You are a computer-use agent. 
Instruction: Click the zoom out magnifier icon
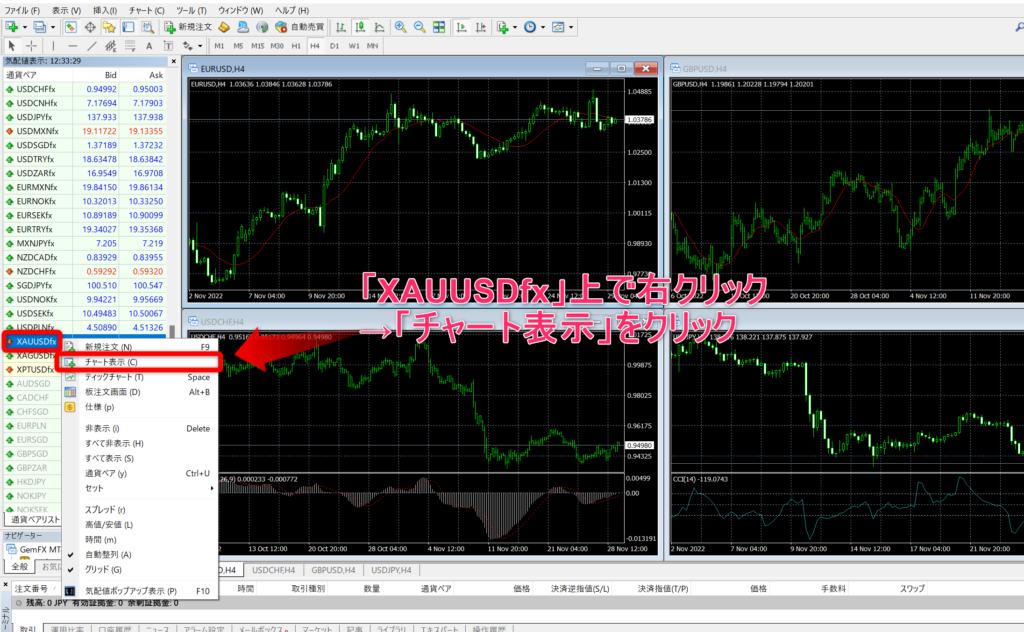tap(419, 27)
